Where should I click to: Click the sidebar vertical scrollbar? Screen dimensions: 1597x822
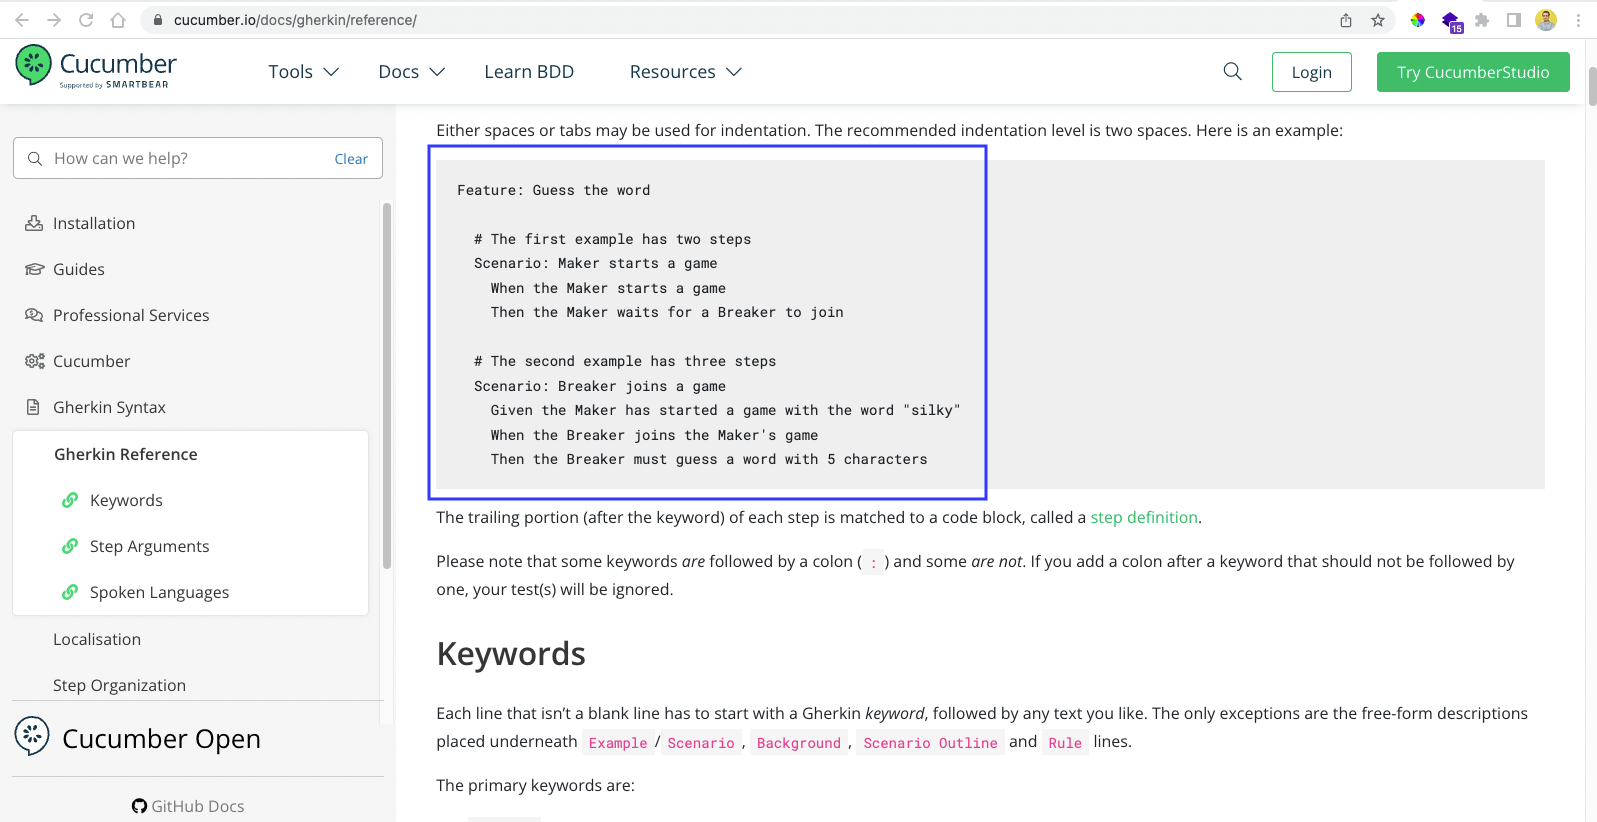pos(387,385)
